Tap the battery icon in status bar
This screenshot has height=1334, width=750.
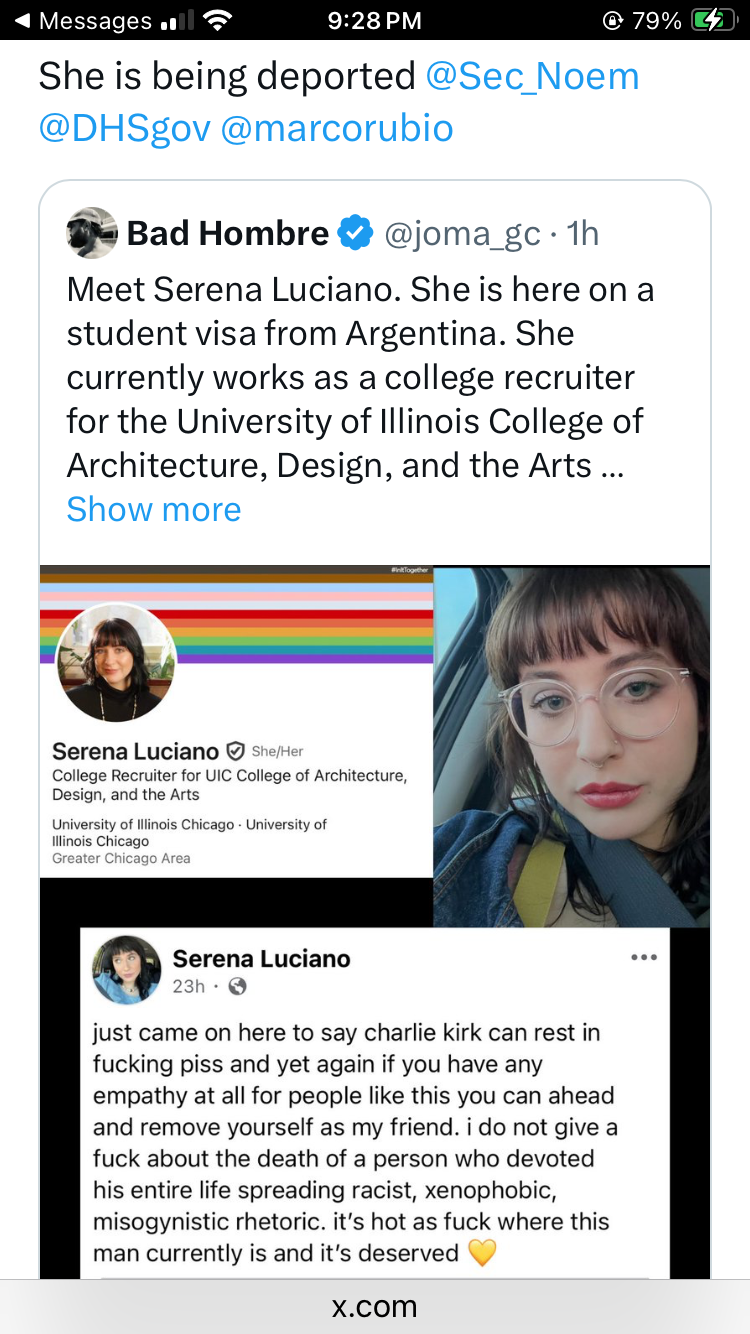point(713,20)
